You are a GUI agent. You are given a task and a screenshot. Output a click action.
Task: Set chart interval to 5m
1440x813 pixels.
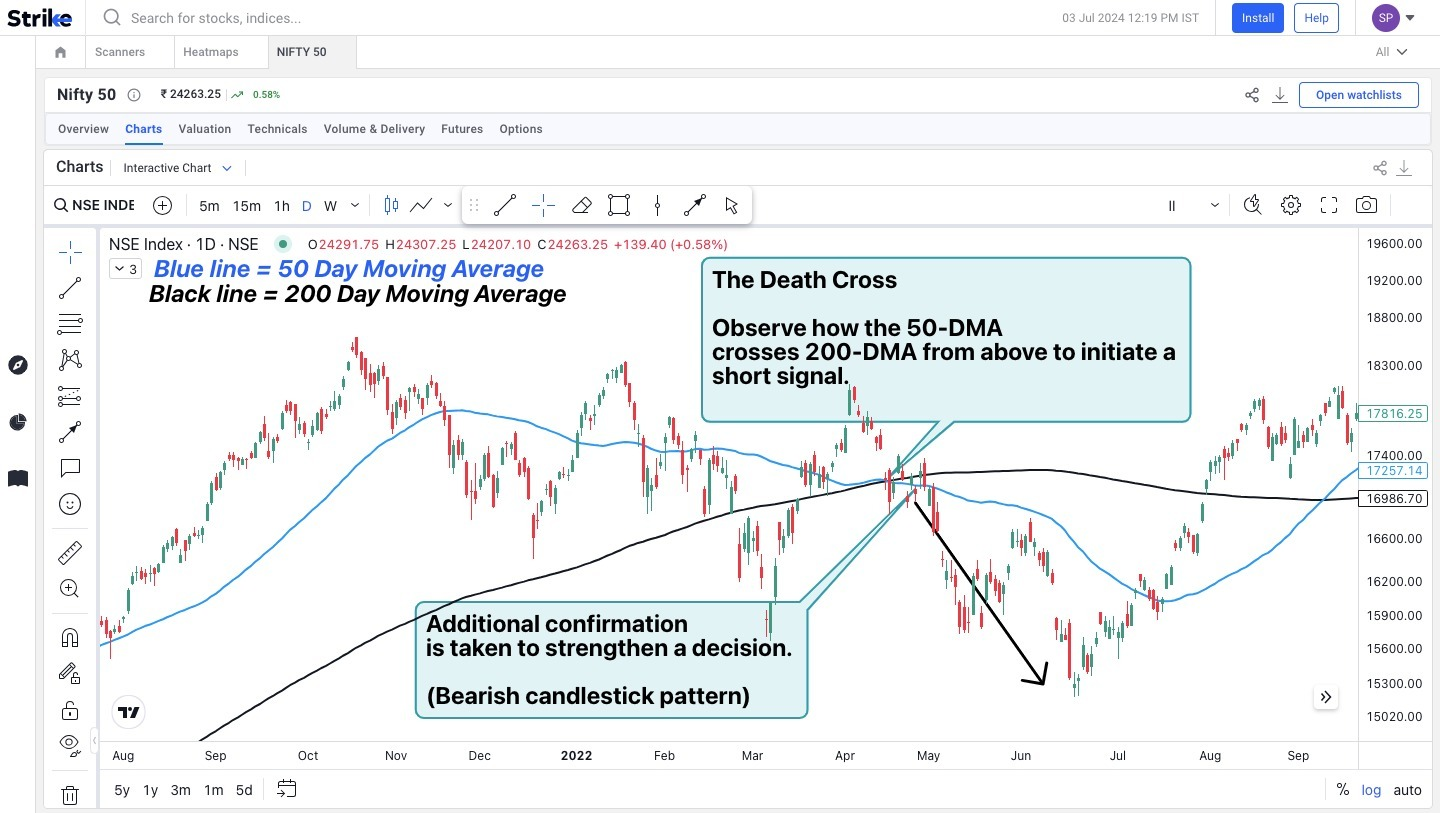tap(209, 206)
